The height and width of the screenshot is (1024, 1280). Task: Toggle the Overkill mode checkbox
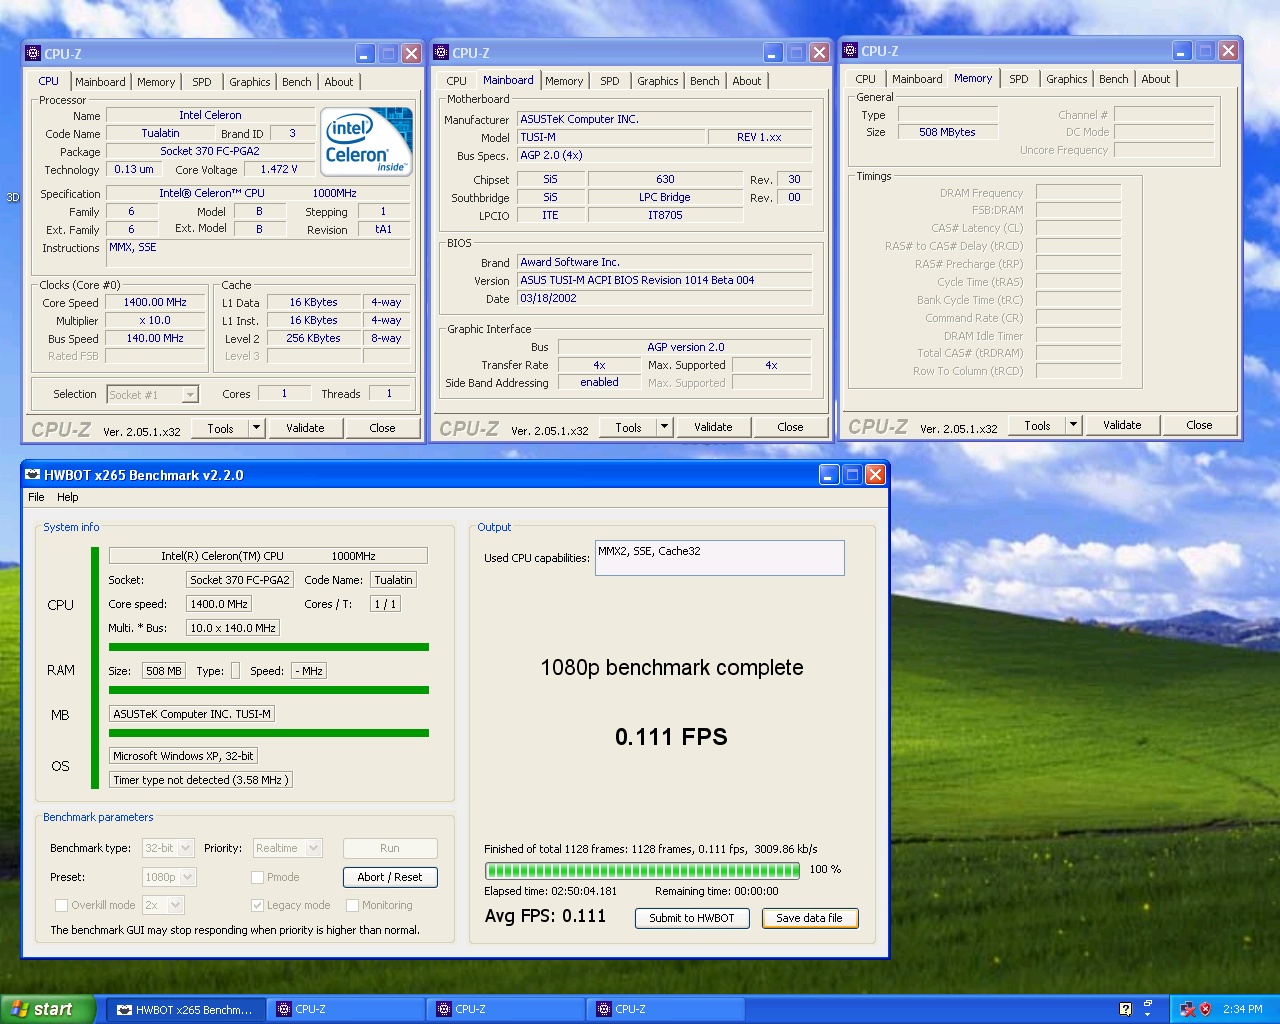62,905
